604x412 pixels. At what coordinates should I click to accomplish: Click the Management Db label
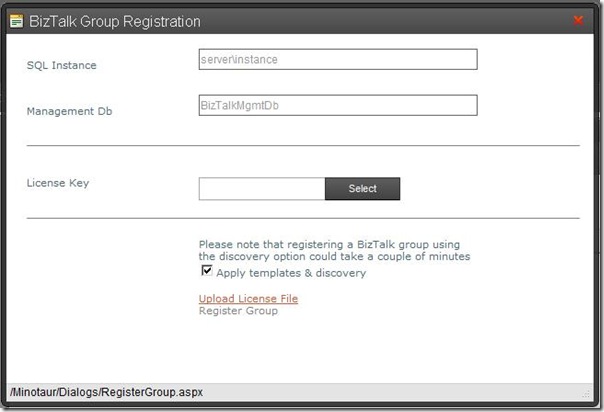click(x=69, y=111)
